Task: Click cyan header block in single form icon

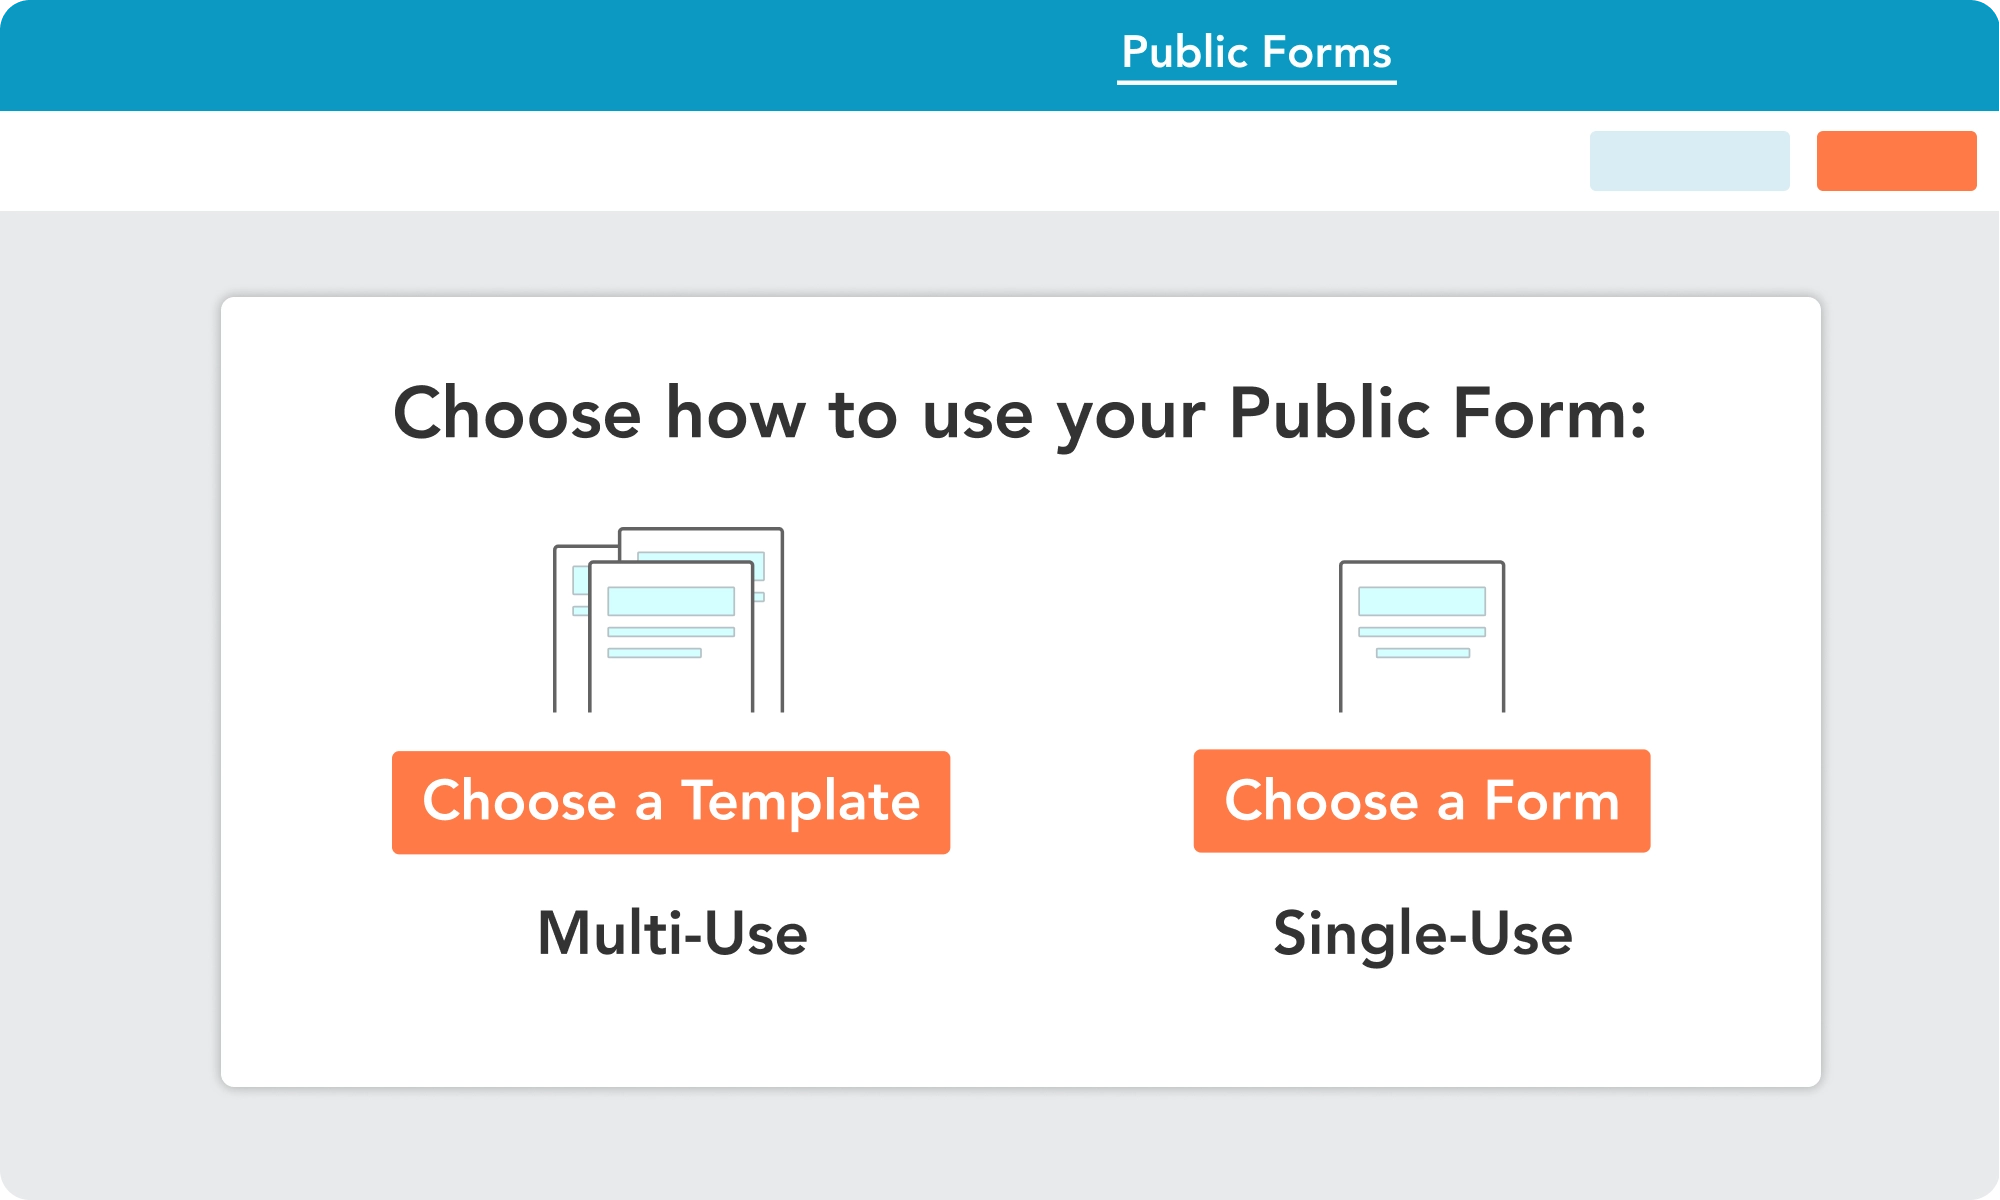Action: point(1421,601)
